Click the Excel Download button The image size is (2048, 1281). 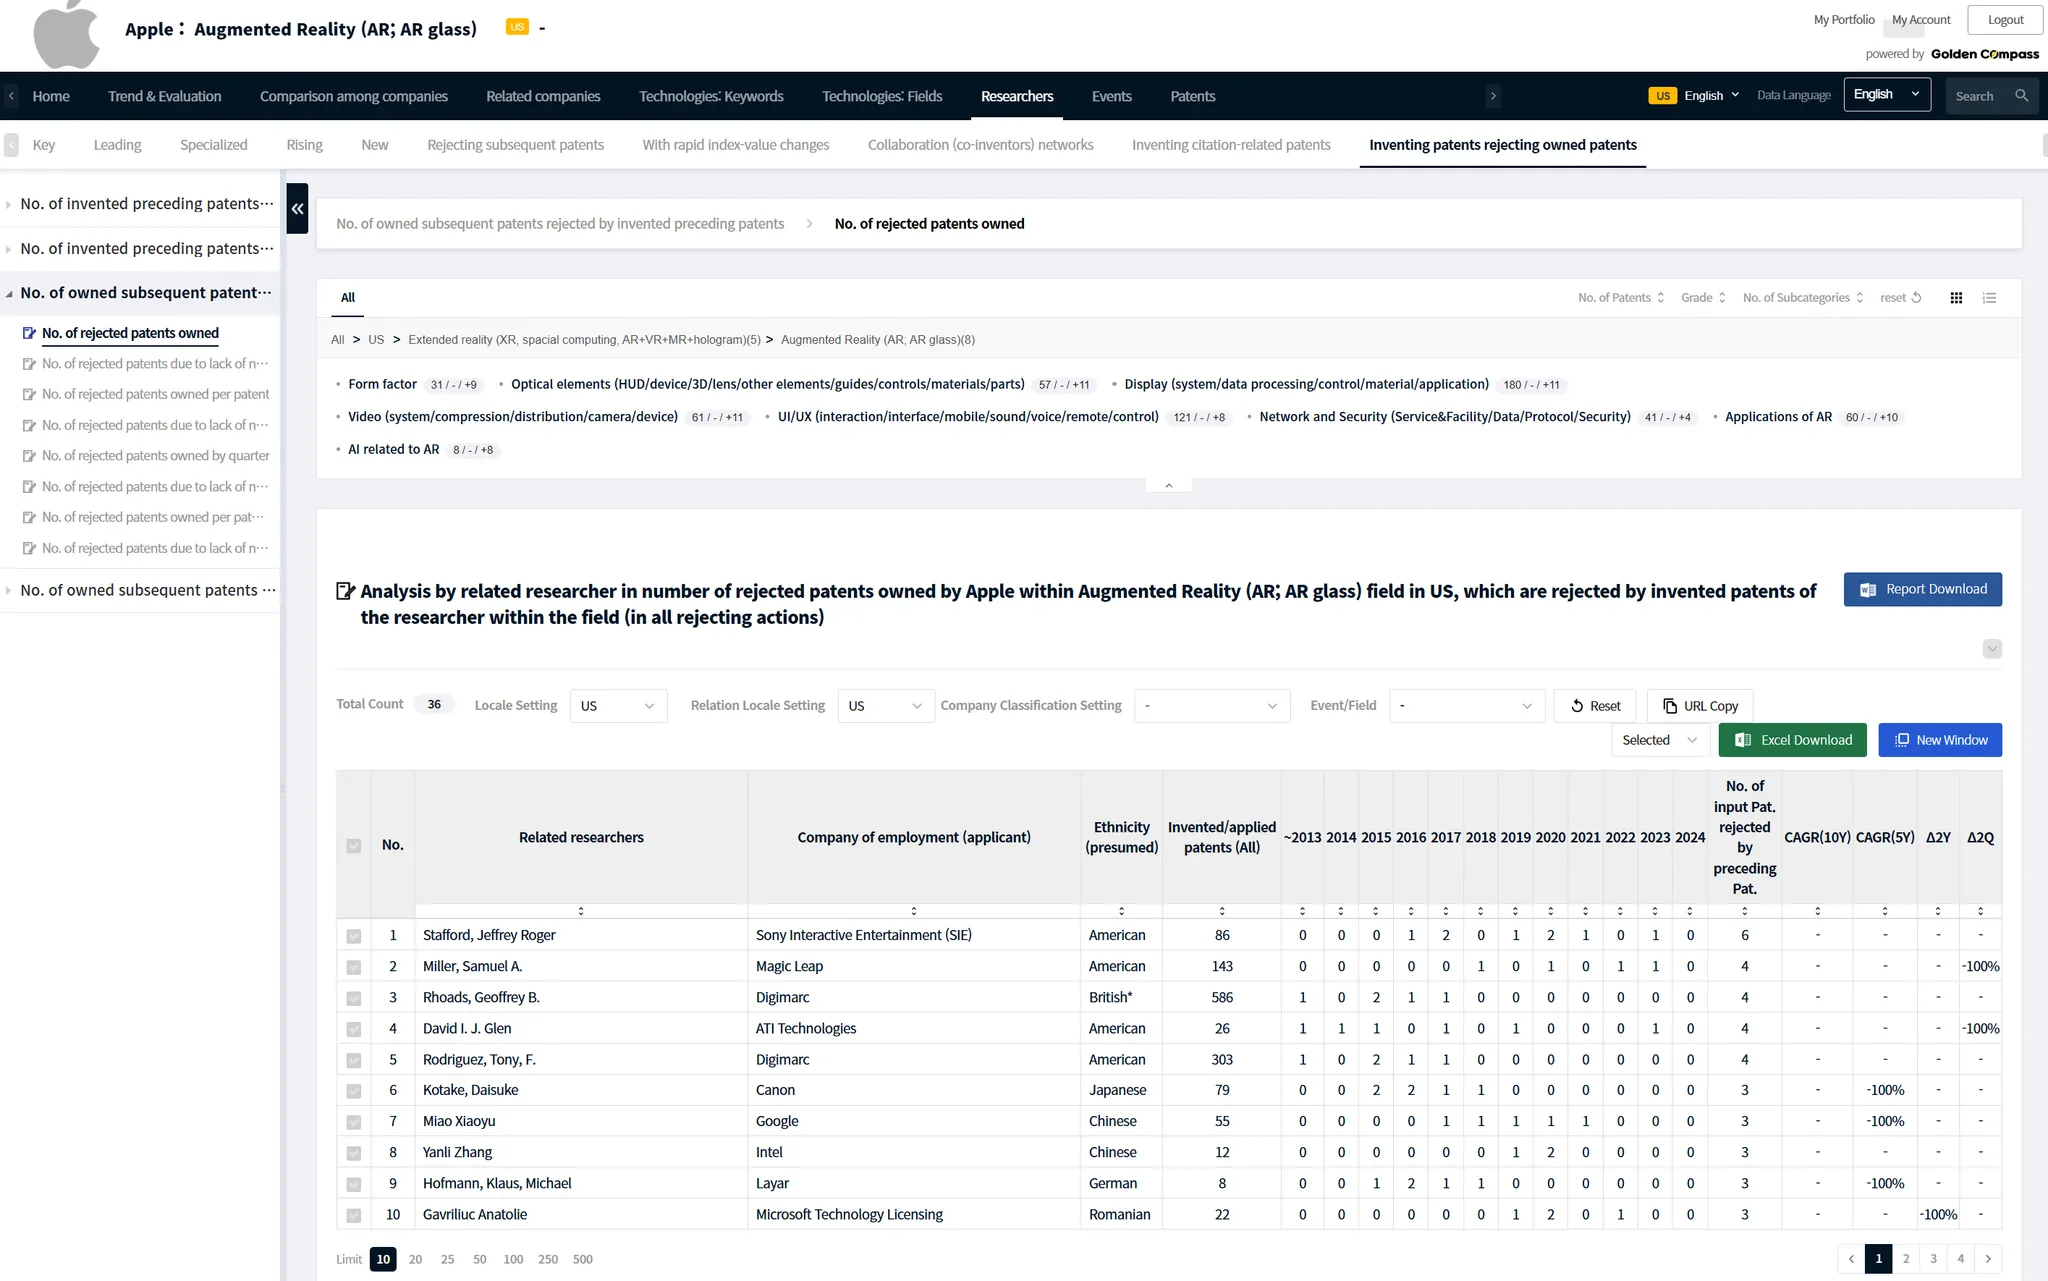(1792, 740)
